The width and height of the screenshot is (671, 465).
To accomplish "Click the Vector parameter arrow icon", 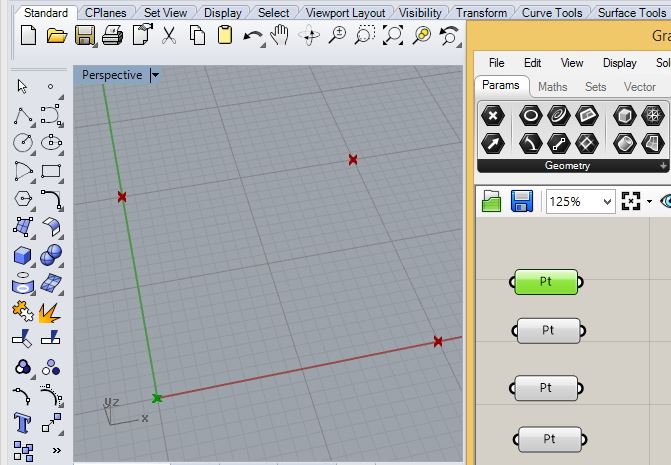I will click(493, 143).
